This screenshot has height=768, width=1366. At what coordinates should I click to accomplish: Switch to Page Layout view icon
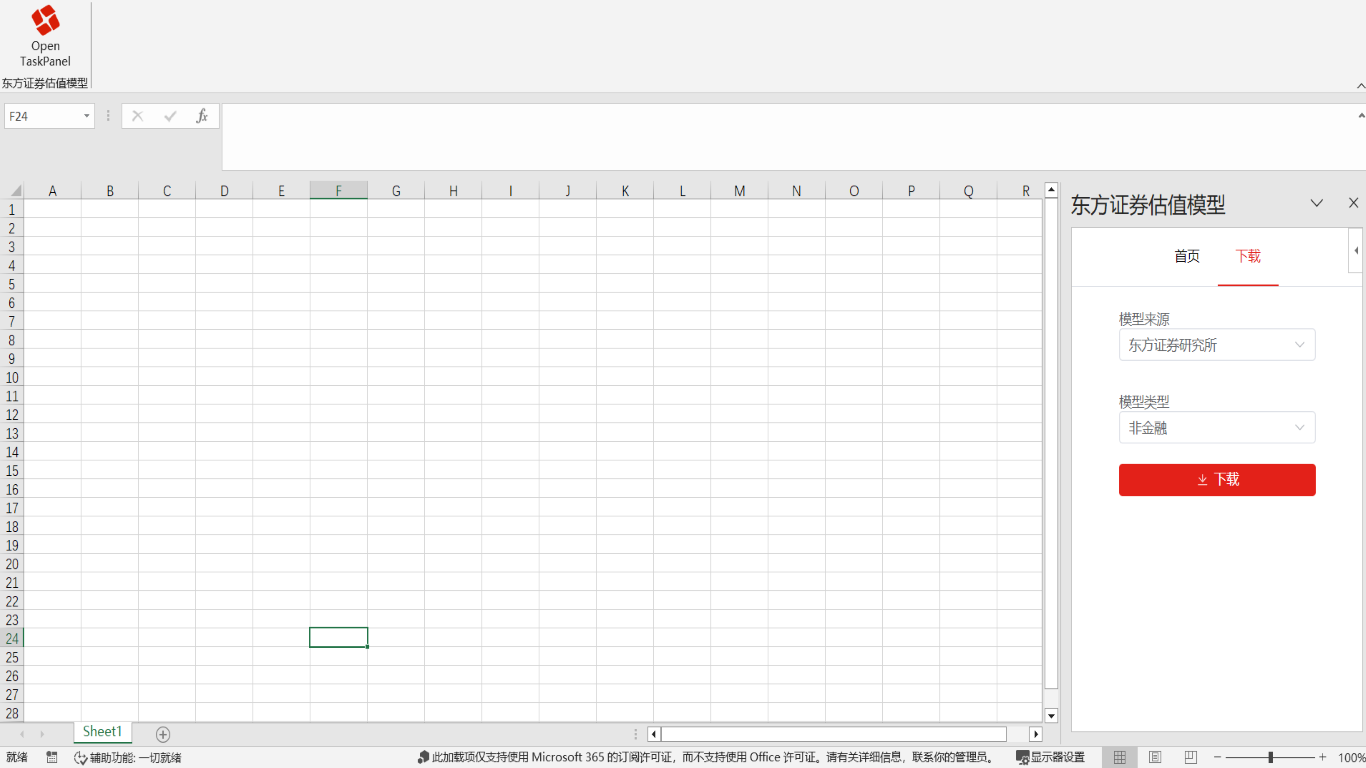pos(1155,758)
